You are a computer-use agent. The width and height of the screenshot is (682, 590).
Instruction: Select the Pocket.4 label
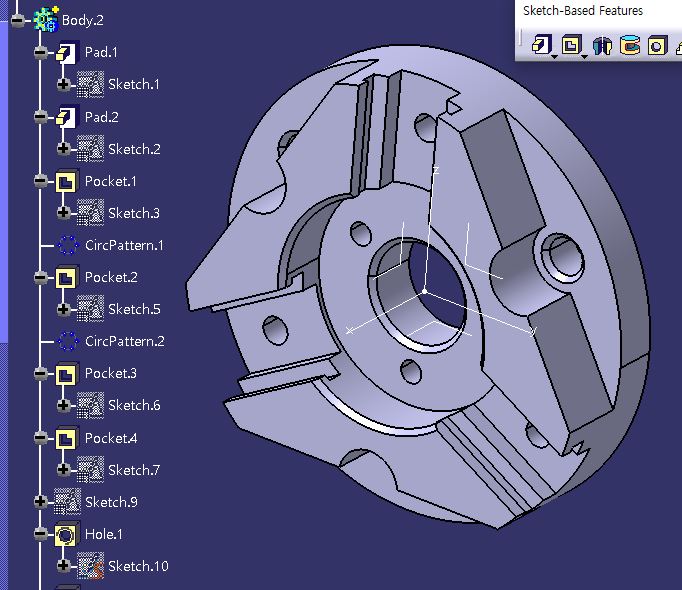(111, 438)
